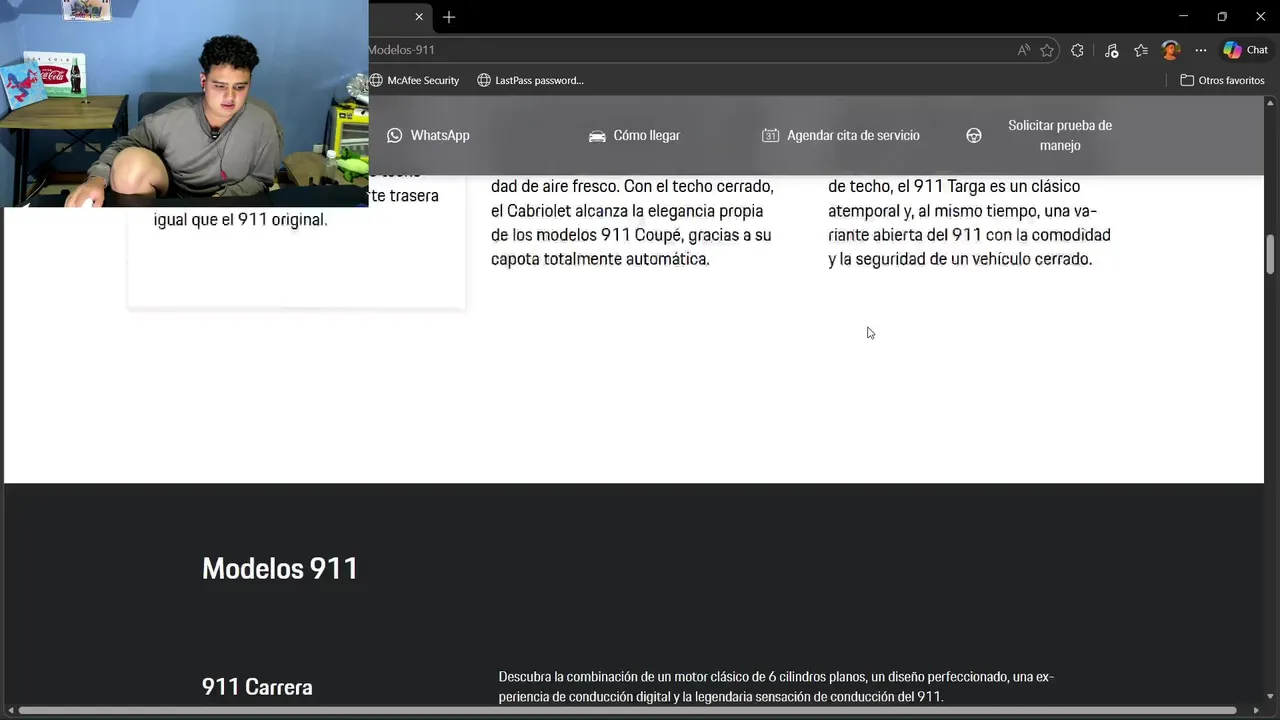Click the text 'igual que el 911 original.'
The height and width of the screenshot is (720, 1280).
pos(241,220)
